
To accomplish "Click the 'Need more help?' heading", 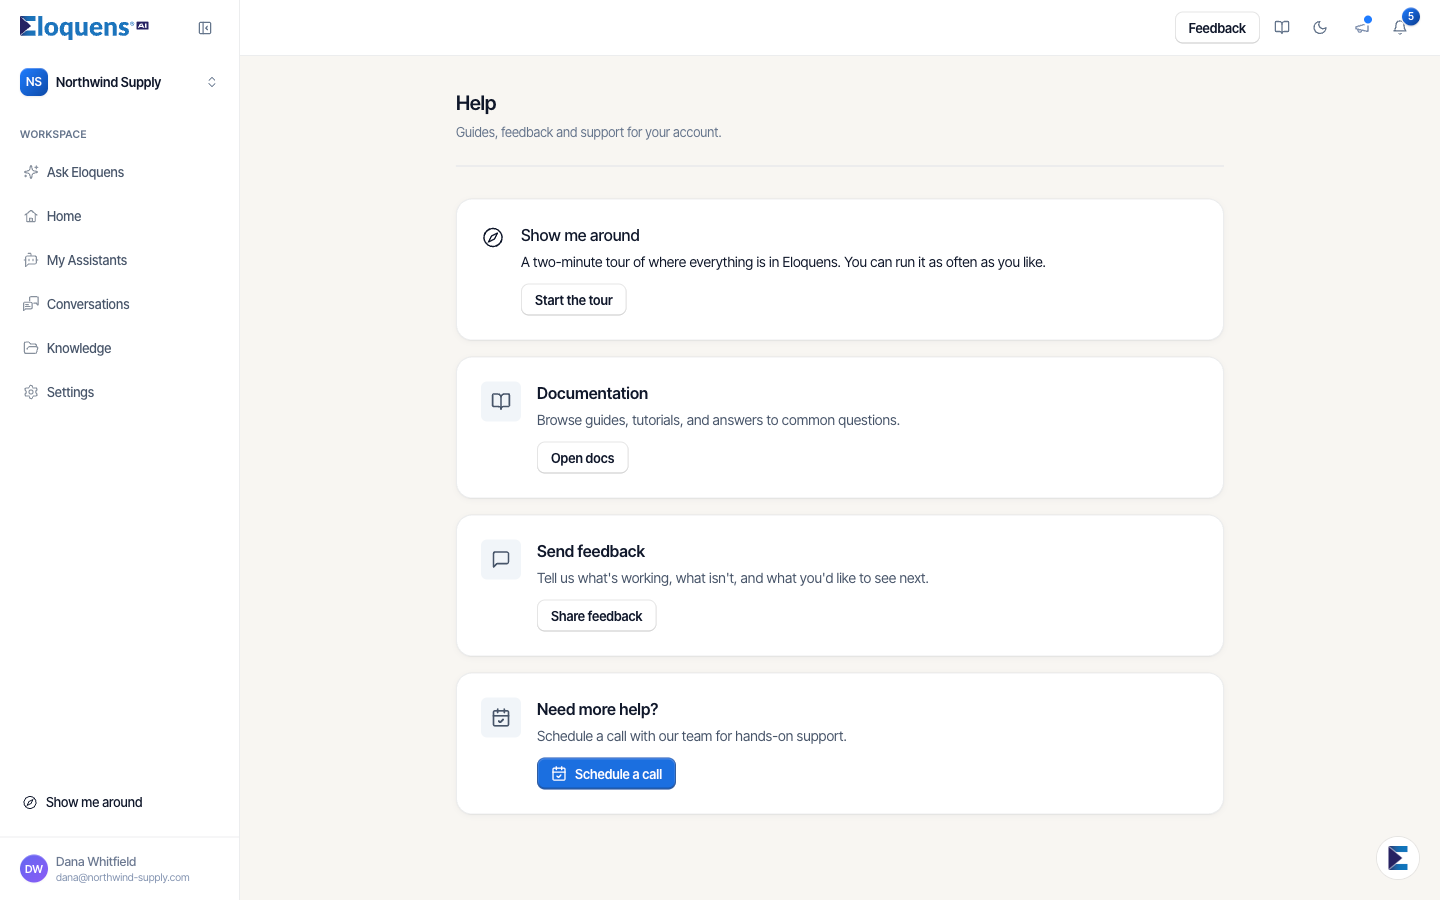I will pyautogui.click(x=598, y=709).
